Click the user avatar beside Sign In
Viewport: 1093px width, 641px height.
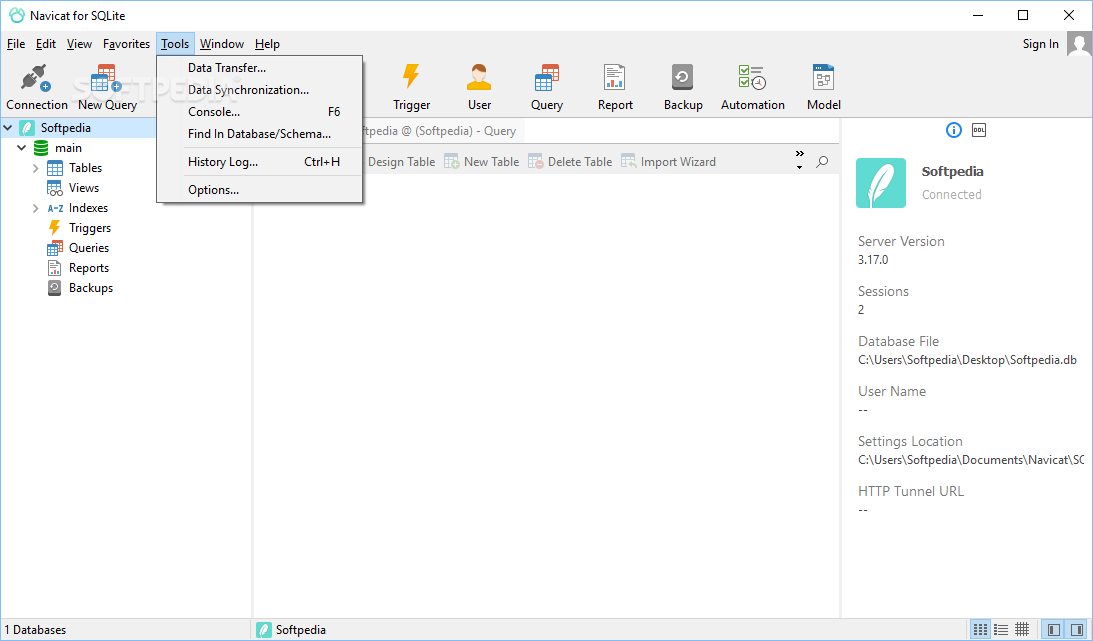1079,44
